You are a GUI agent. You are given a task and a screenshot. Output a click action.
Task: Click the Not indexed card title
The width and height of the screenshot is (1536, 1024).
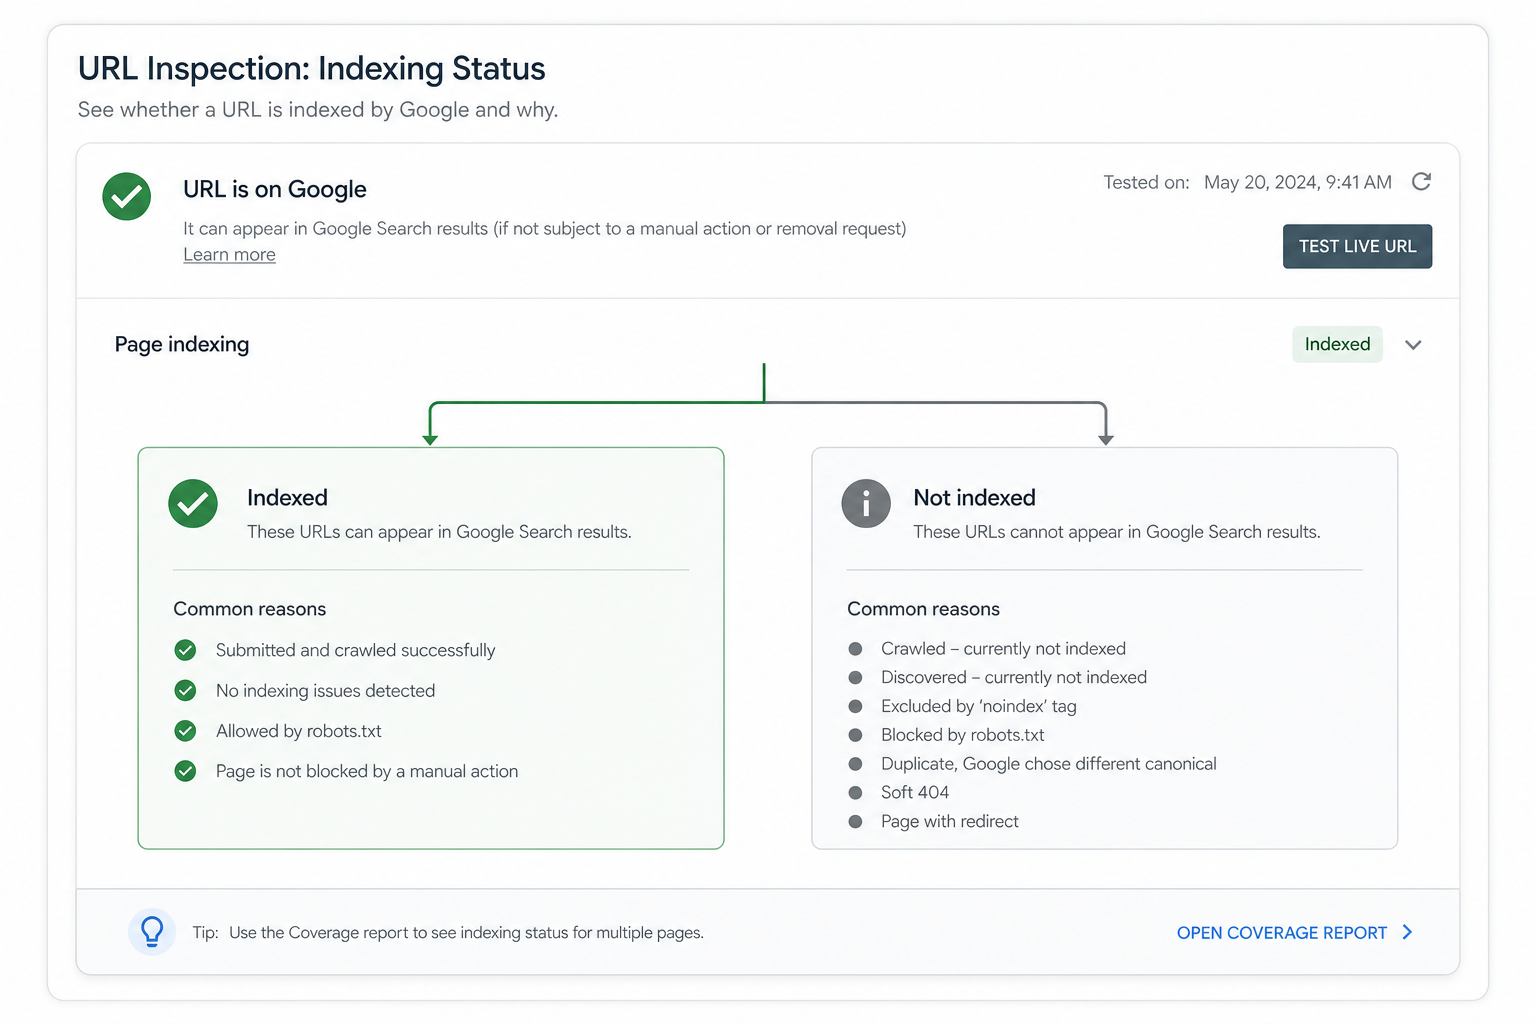[x=974, y=498]
